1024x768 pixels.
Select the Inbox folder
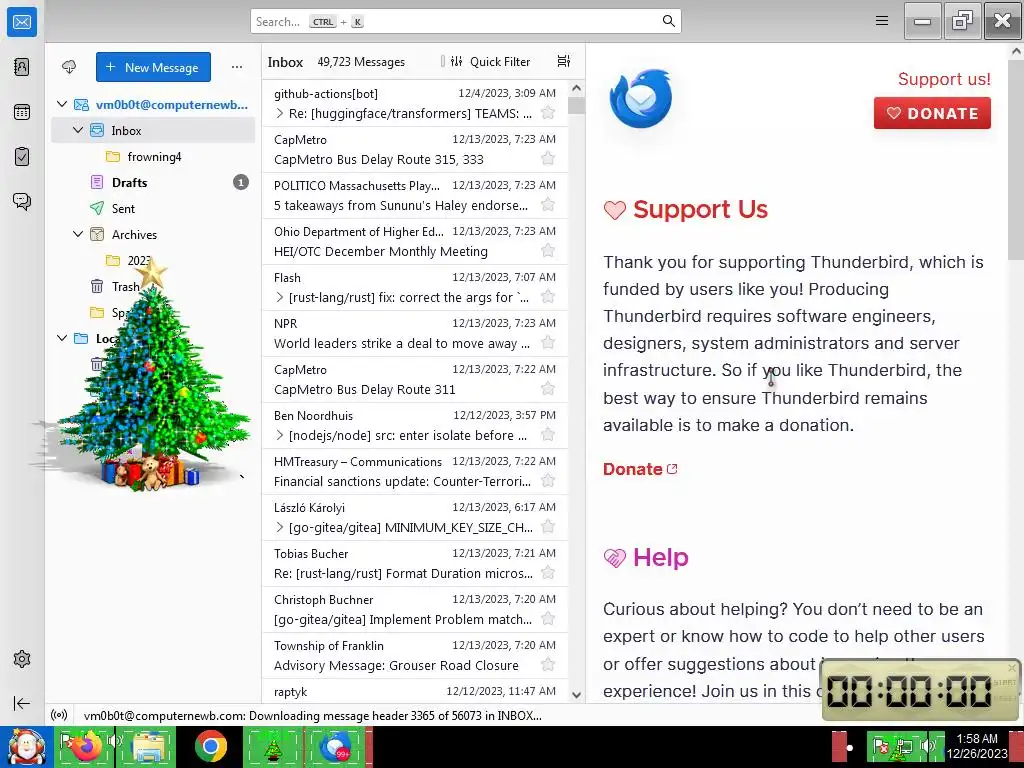153,131
